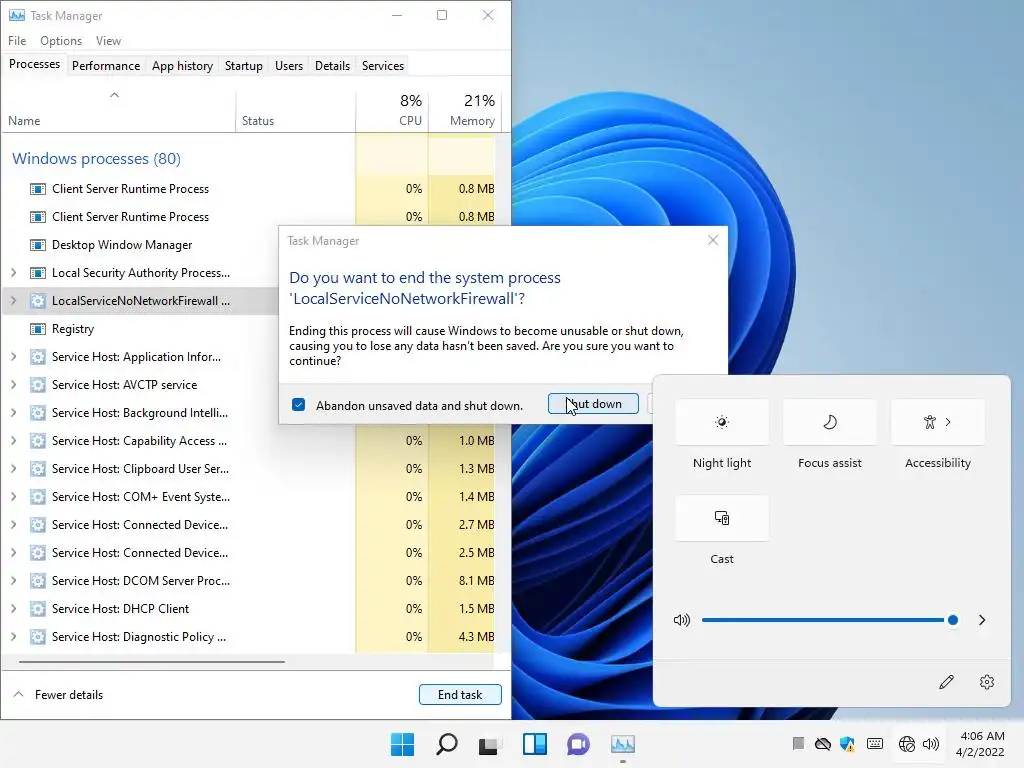Toggle Focus assist quick setting

pyautogui.click(x=829, y=423)
